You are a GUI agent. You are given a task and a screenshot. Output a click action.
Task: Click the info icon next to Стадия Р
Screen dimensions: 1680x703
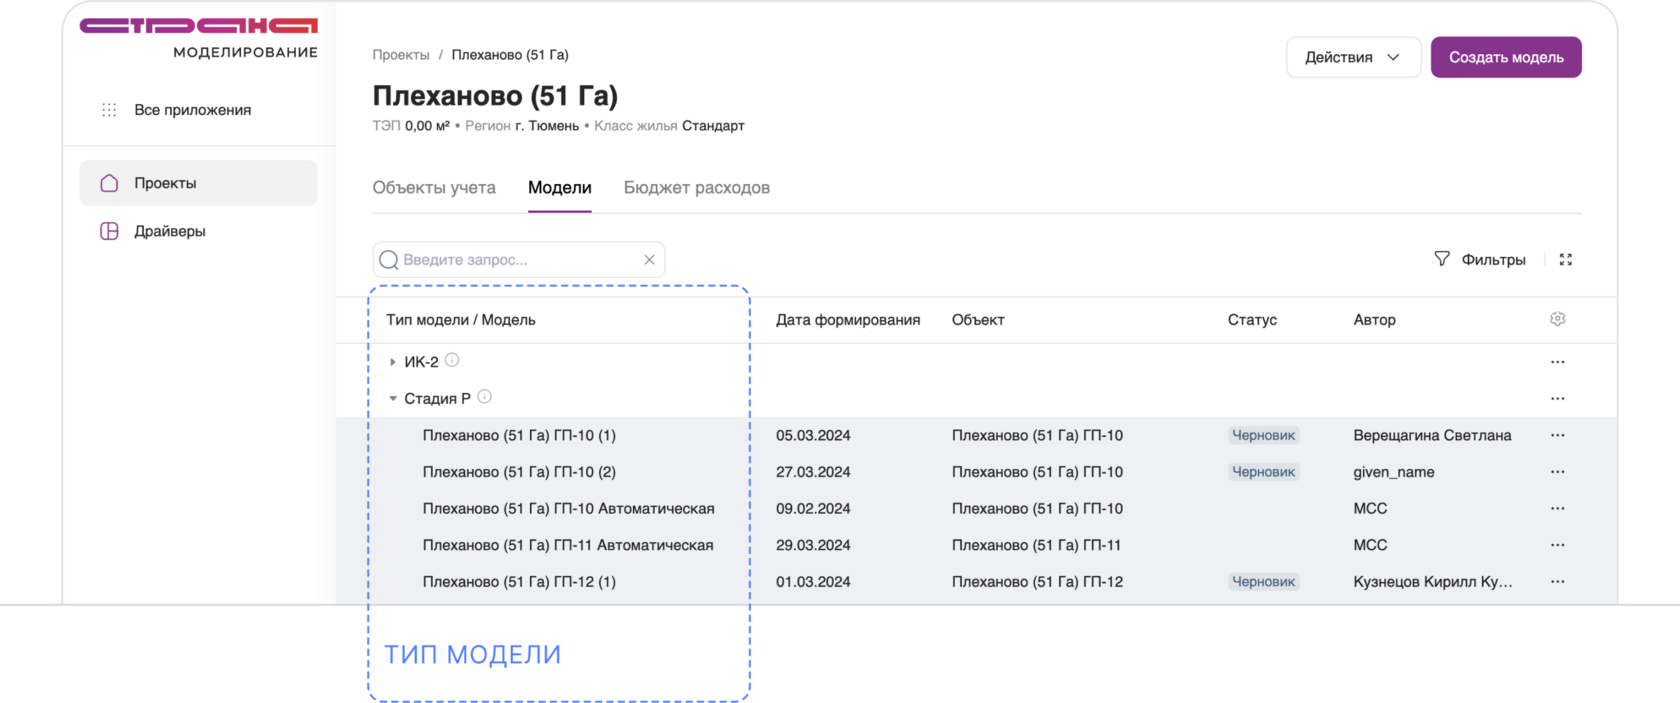(485, 397)
